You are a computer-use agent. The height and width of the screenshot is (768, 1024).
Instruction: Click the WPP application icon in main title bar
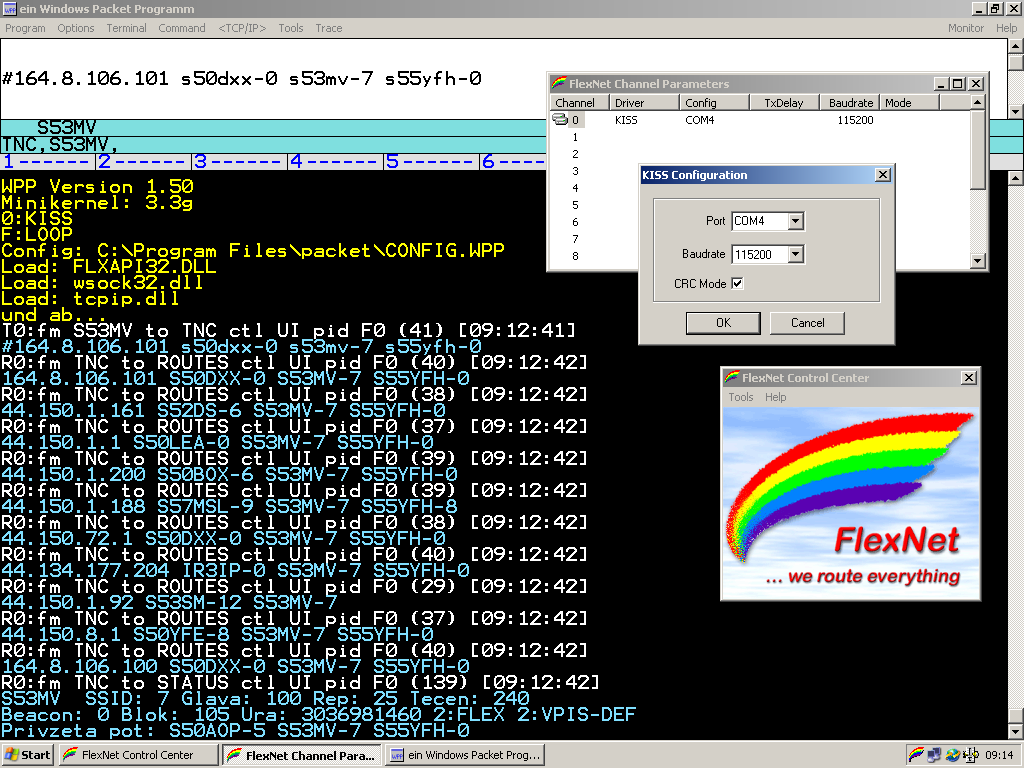[x=9, y=8]
